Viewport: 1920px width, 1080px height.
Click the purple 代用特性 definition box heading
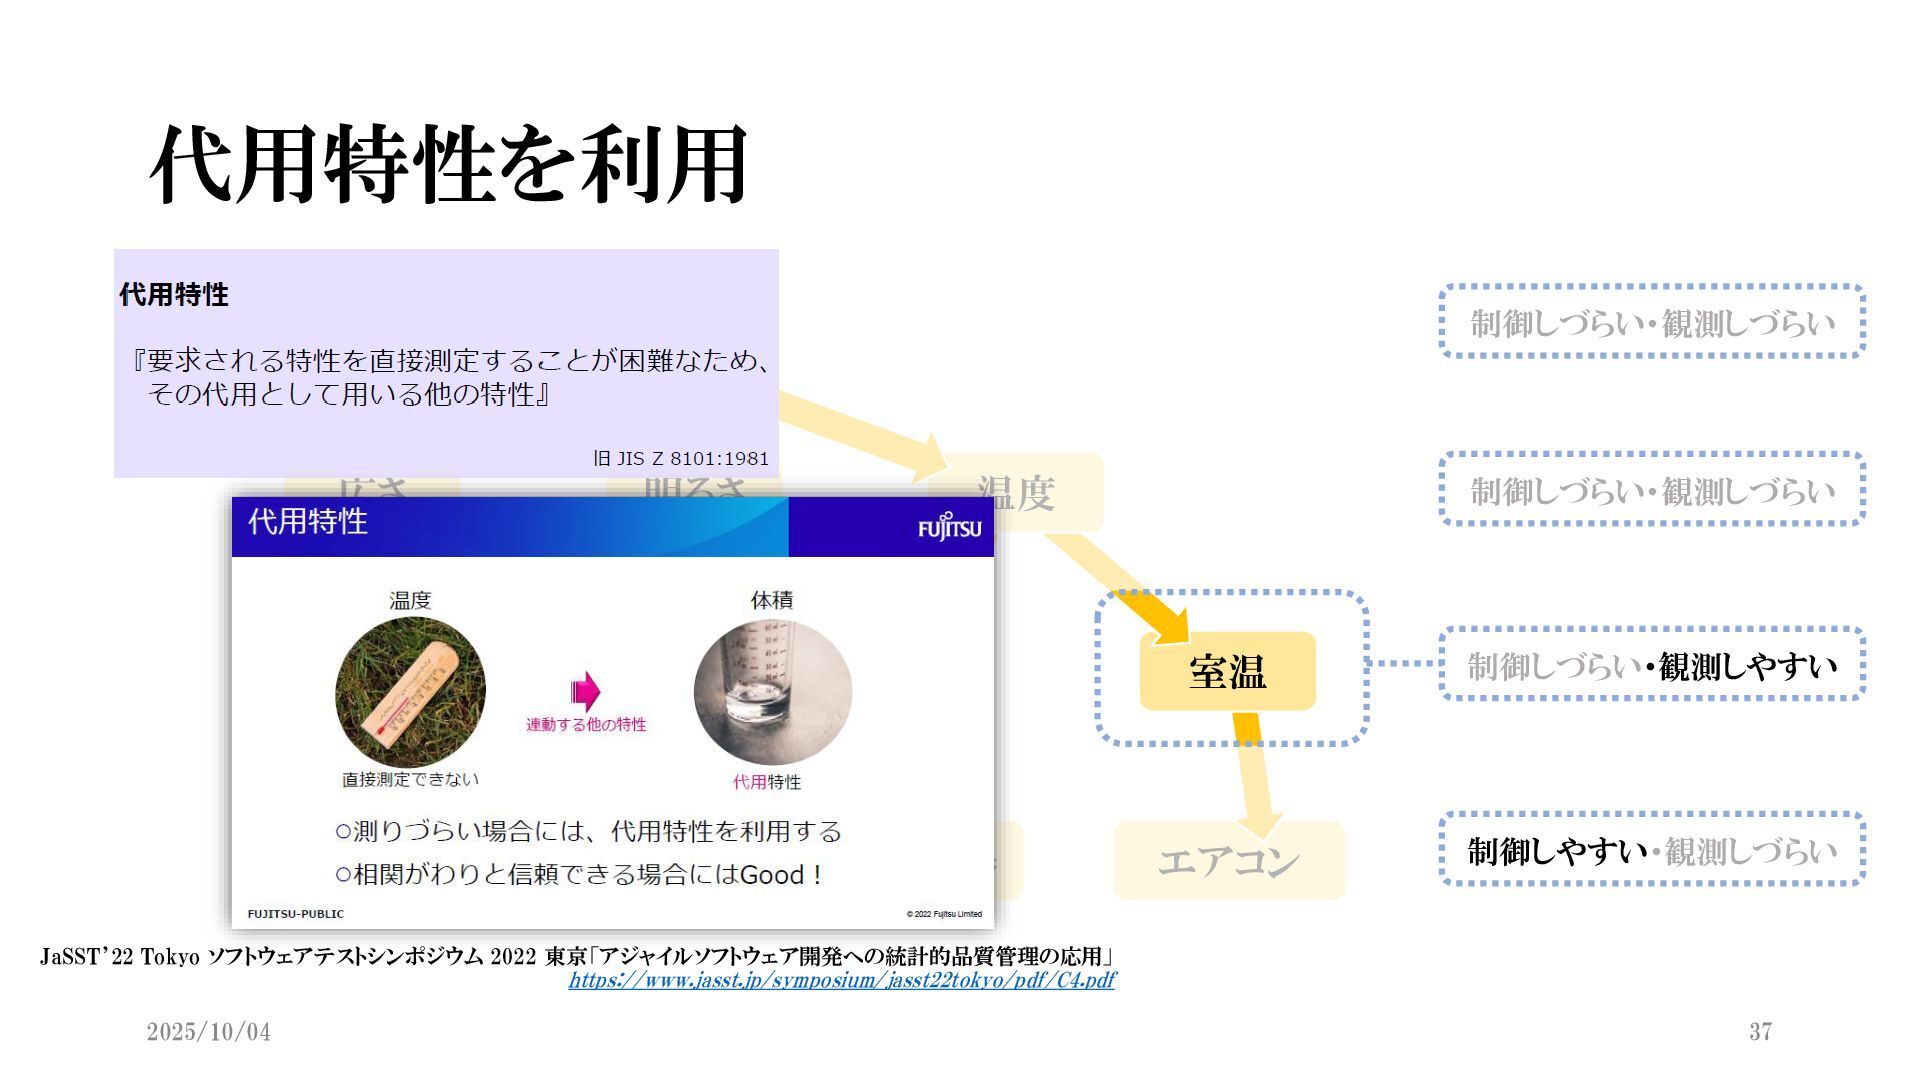coord(174,295)
